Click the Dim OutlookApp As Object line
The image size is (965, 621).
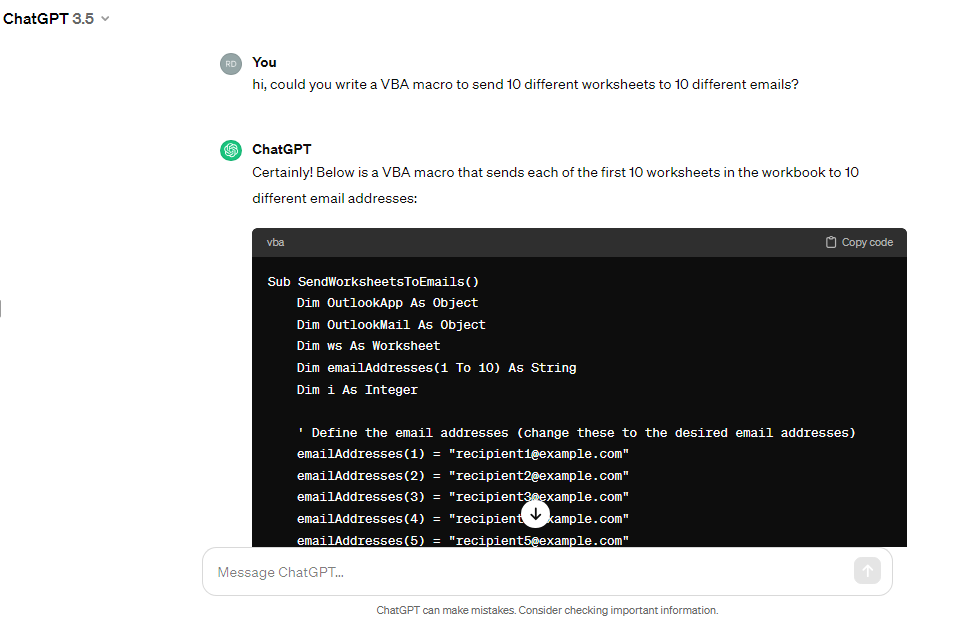387,303
